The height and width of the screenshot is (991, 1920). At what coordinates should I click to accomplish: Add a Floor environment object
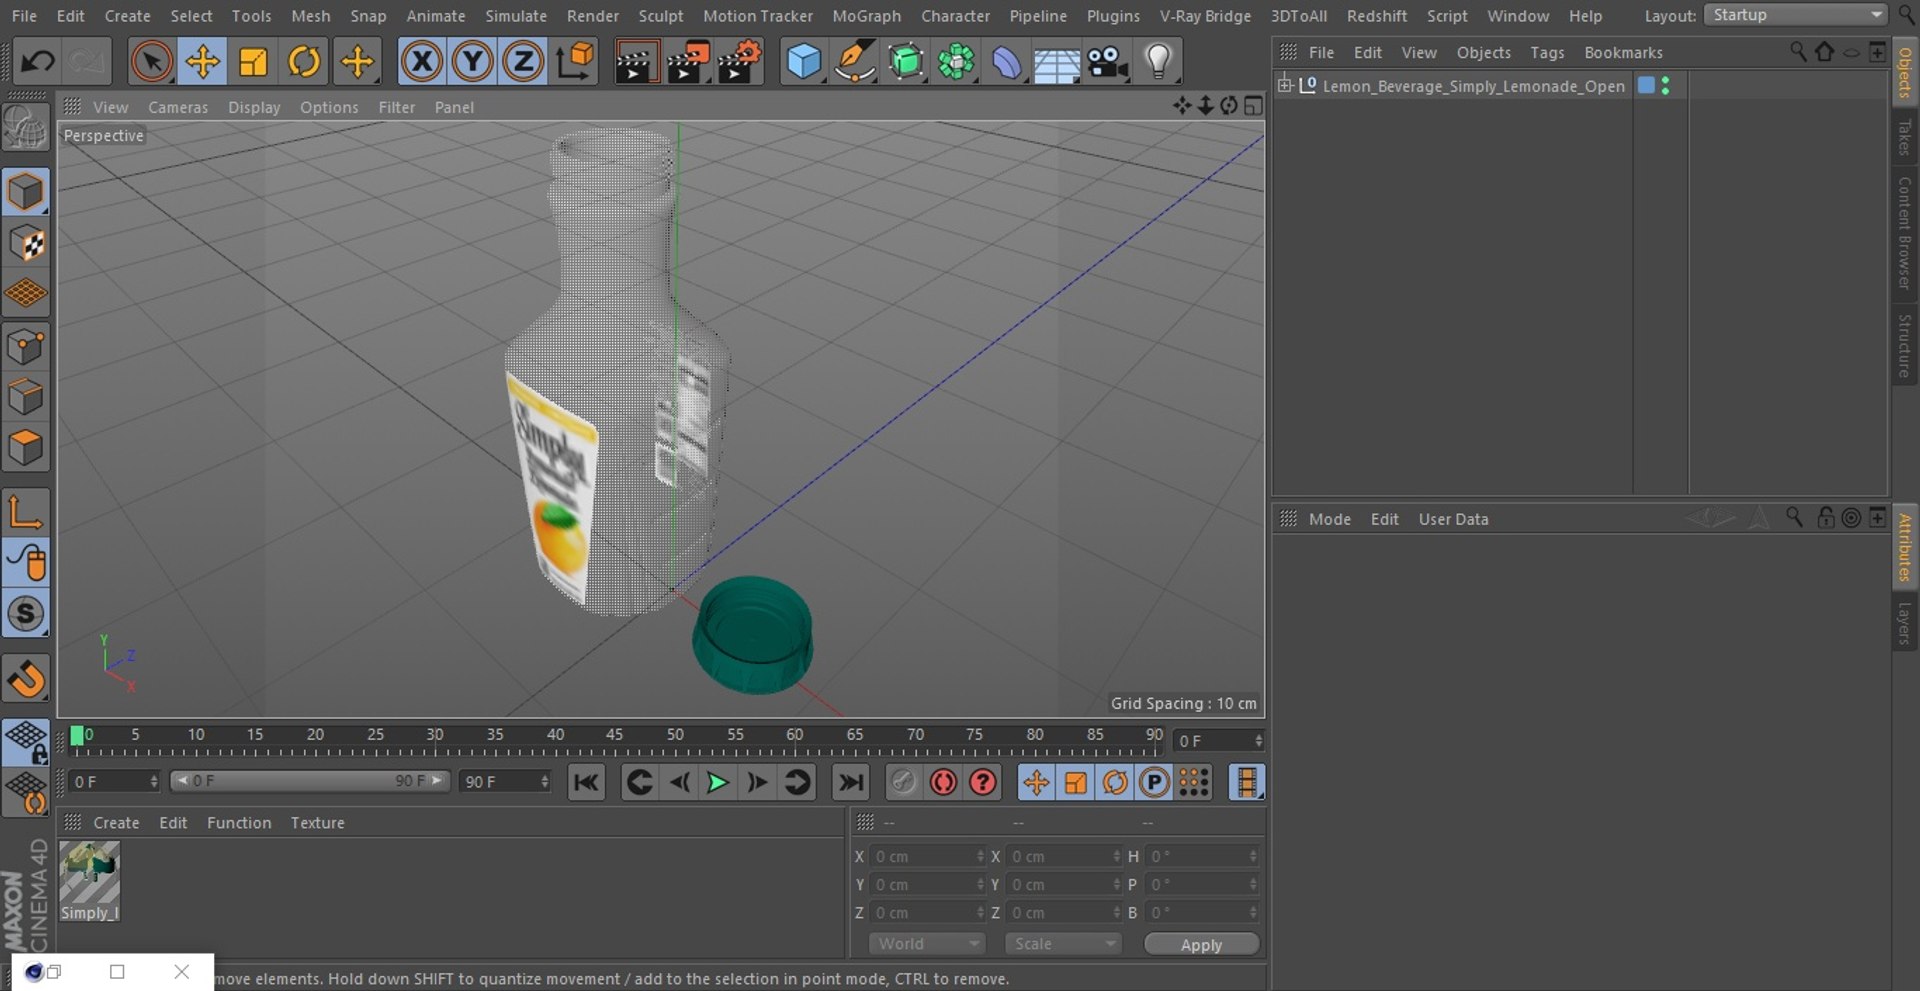coord(1056,62)
